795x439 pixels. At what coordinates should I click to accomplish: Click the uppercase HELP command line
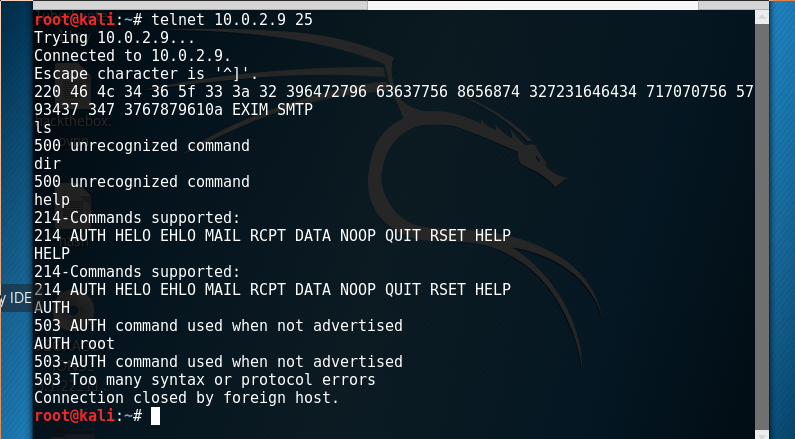point(52,253)
